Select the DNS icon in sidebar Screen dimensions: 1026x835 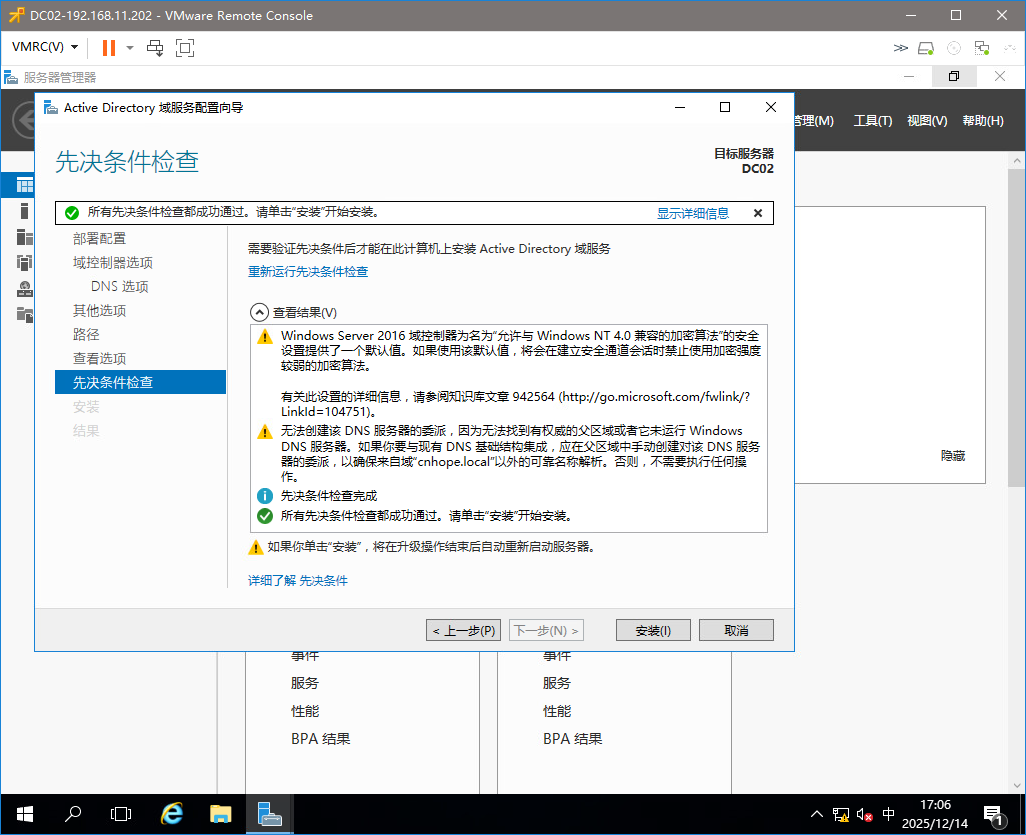pos(24,289)
